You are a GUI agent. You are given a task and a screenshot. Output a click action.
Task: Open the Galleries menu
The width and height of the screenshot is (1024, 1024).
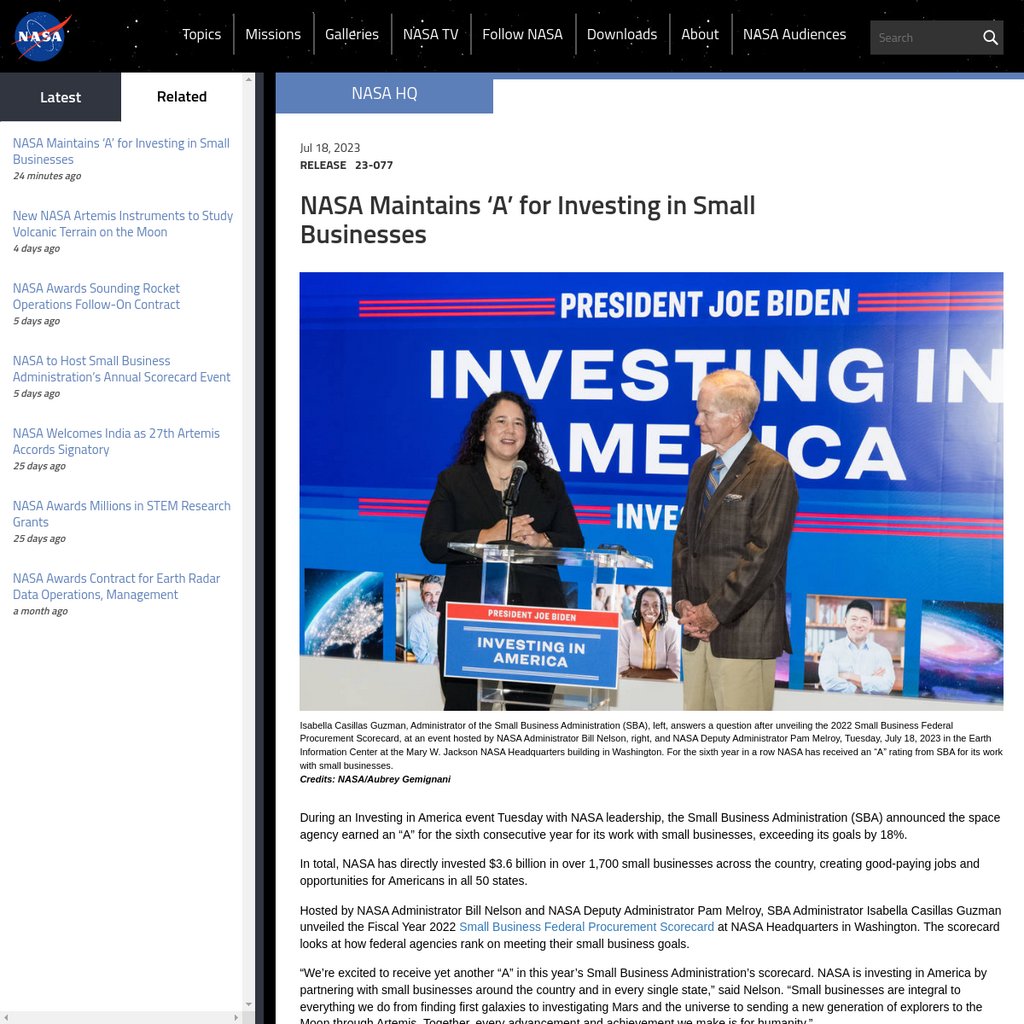click(351, 34)
